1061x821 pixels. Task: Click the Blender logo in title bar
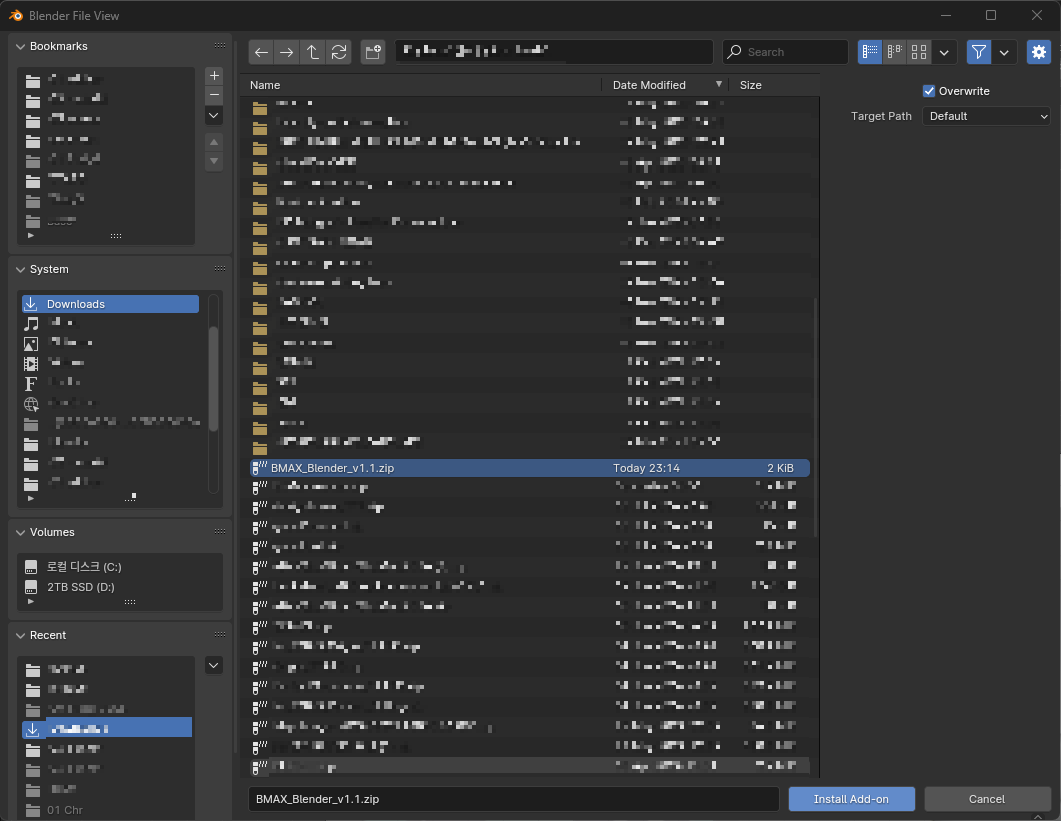point(16,15)
